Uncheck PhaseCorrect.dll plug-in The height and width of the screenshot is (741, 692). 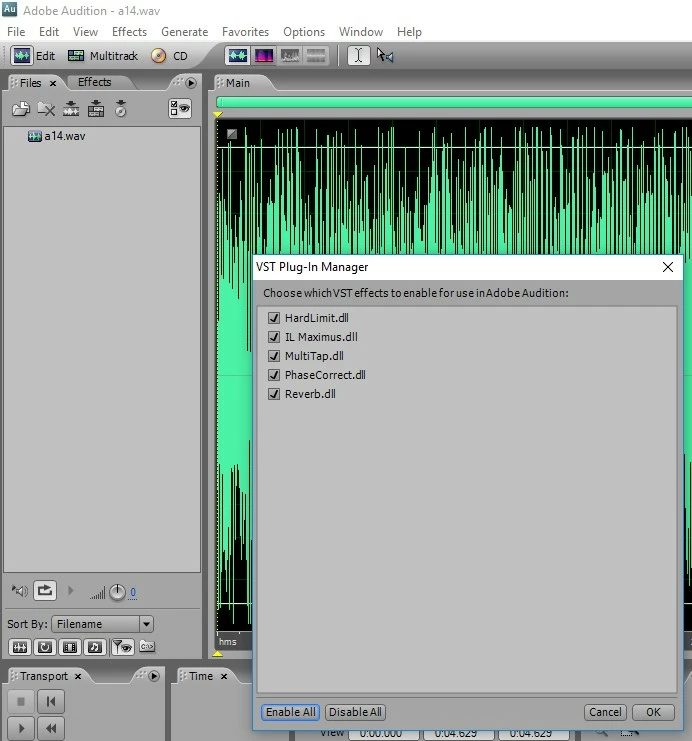coord(274,375)
